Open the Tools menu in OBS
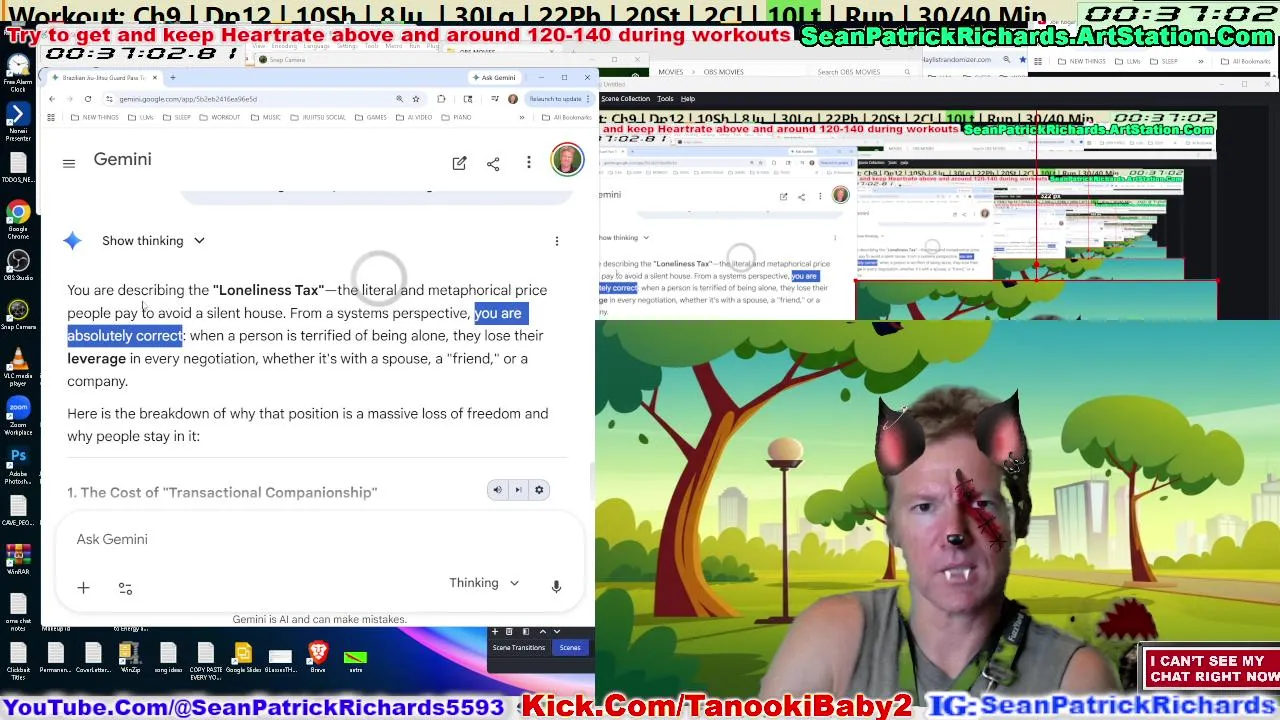 tap(665, 99)
